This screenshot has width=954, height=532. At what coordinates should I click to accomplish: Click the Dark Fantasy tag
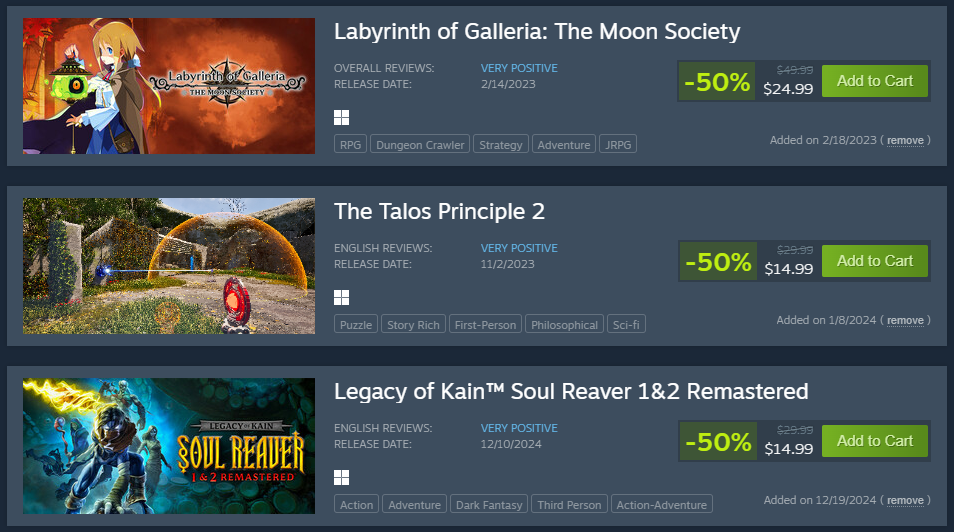[488, 505]
